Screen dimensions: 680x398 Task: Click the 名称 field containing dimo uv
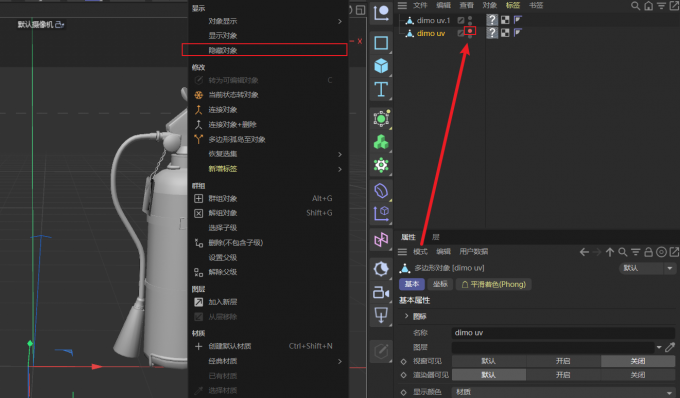tap(563, 333)
